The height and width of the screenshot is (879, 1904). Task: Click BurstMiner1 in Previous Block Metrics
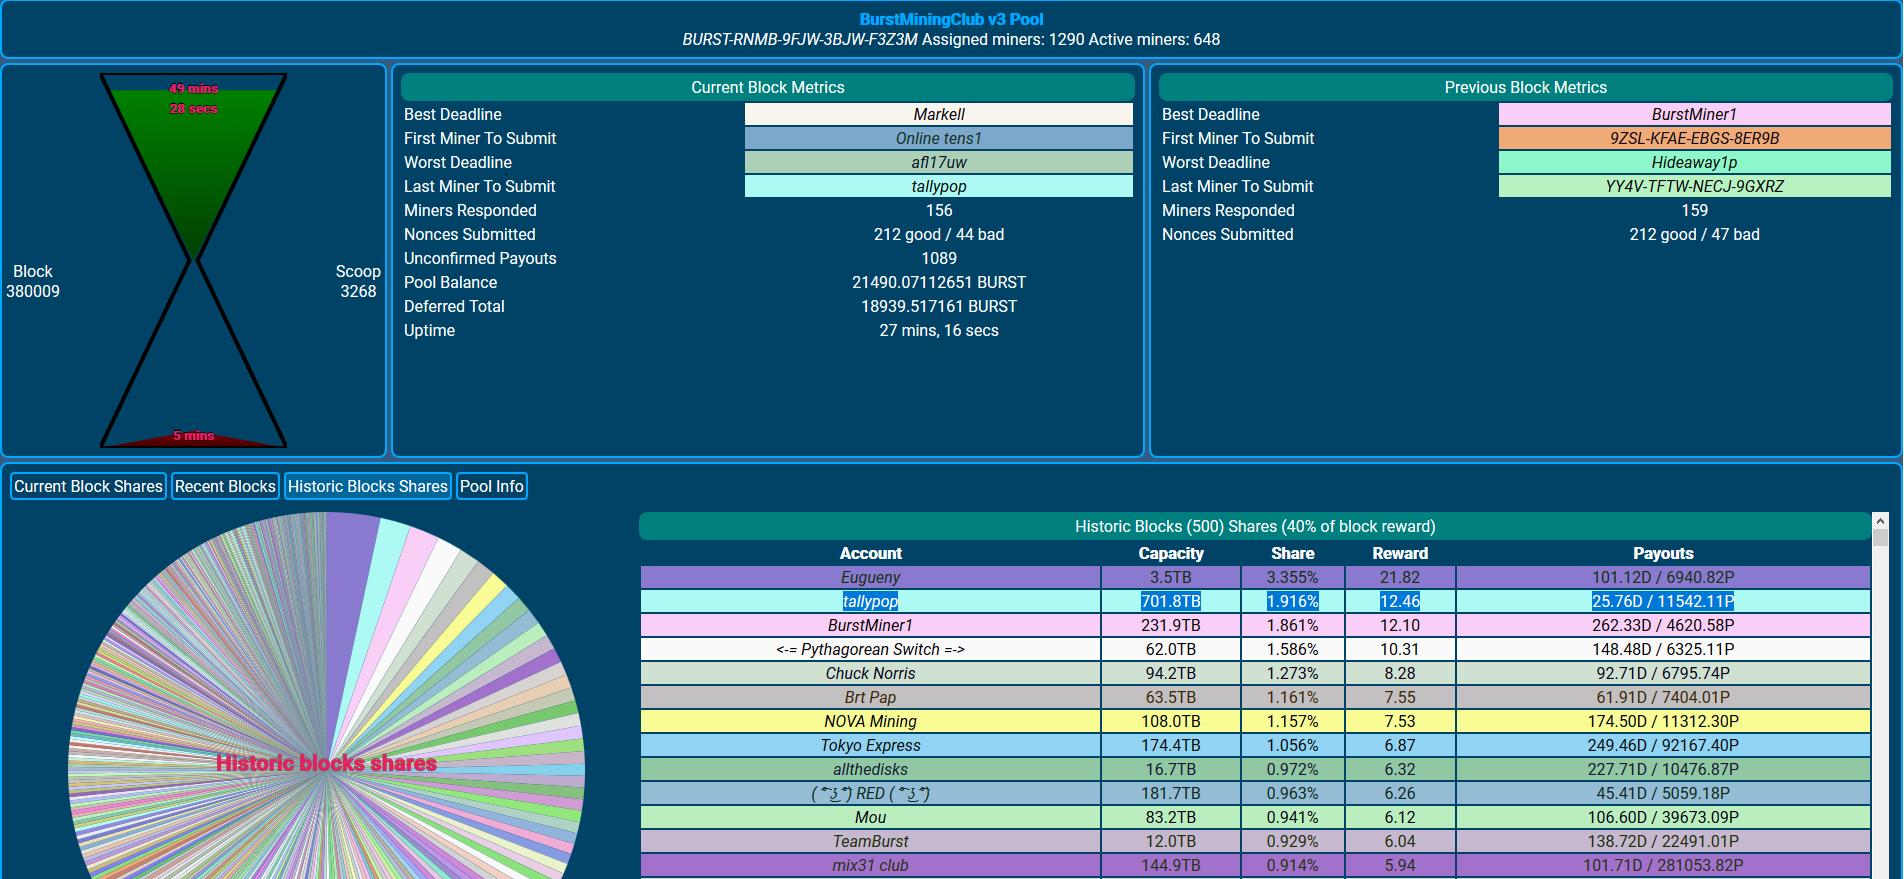click(x=1695, y=114)
